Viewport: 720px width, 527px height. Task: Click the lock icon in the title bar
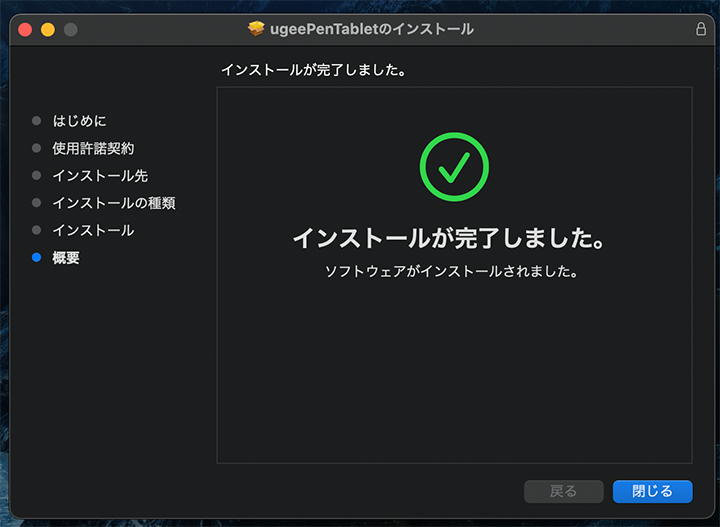[700, 29]
